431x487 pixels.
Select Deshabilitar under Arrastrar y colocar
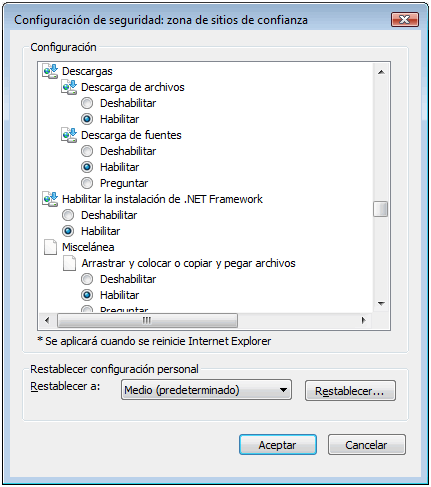click(x=87, y=279)
